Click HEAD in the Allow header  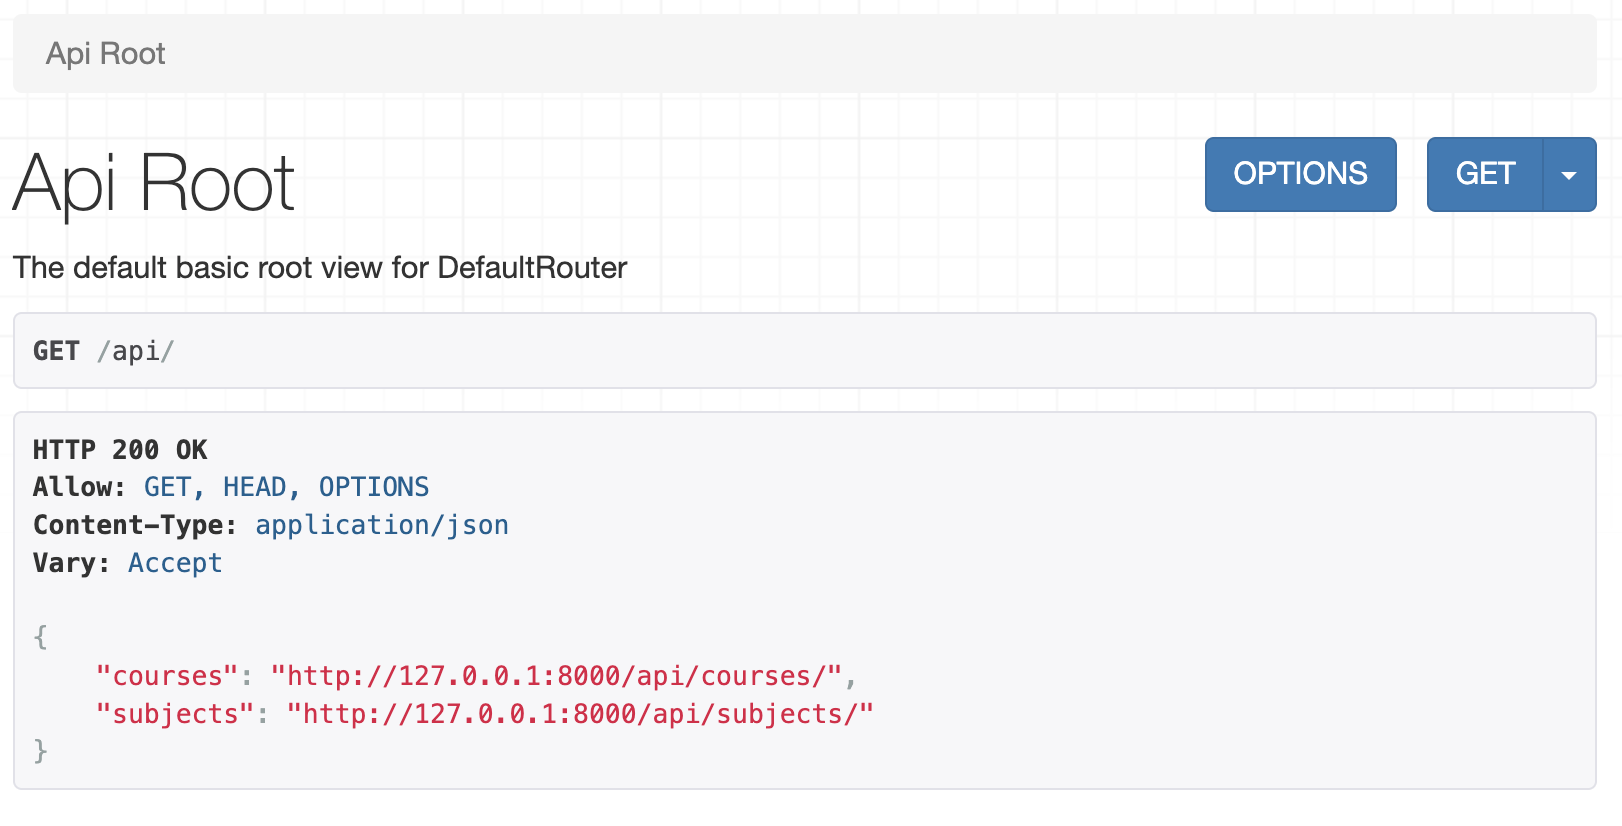coord(255,487)
